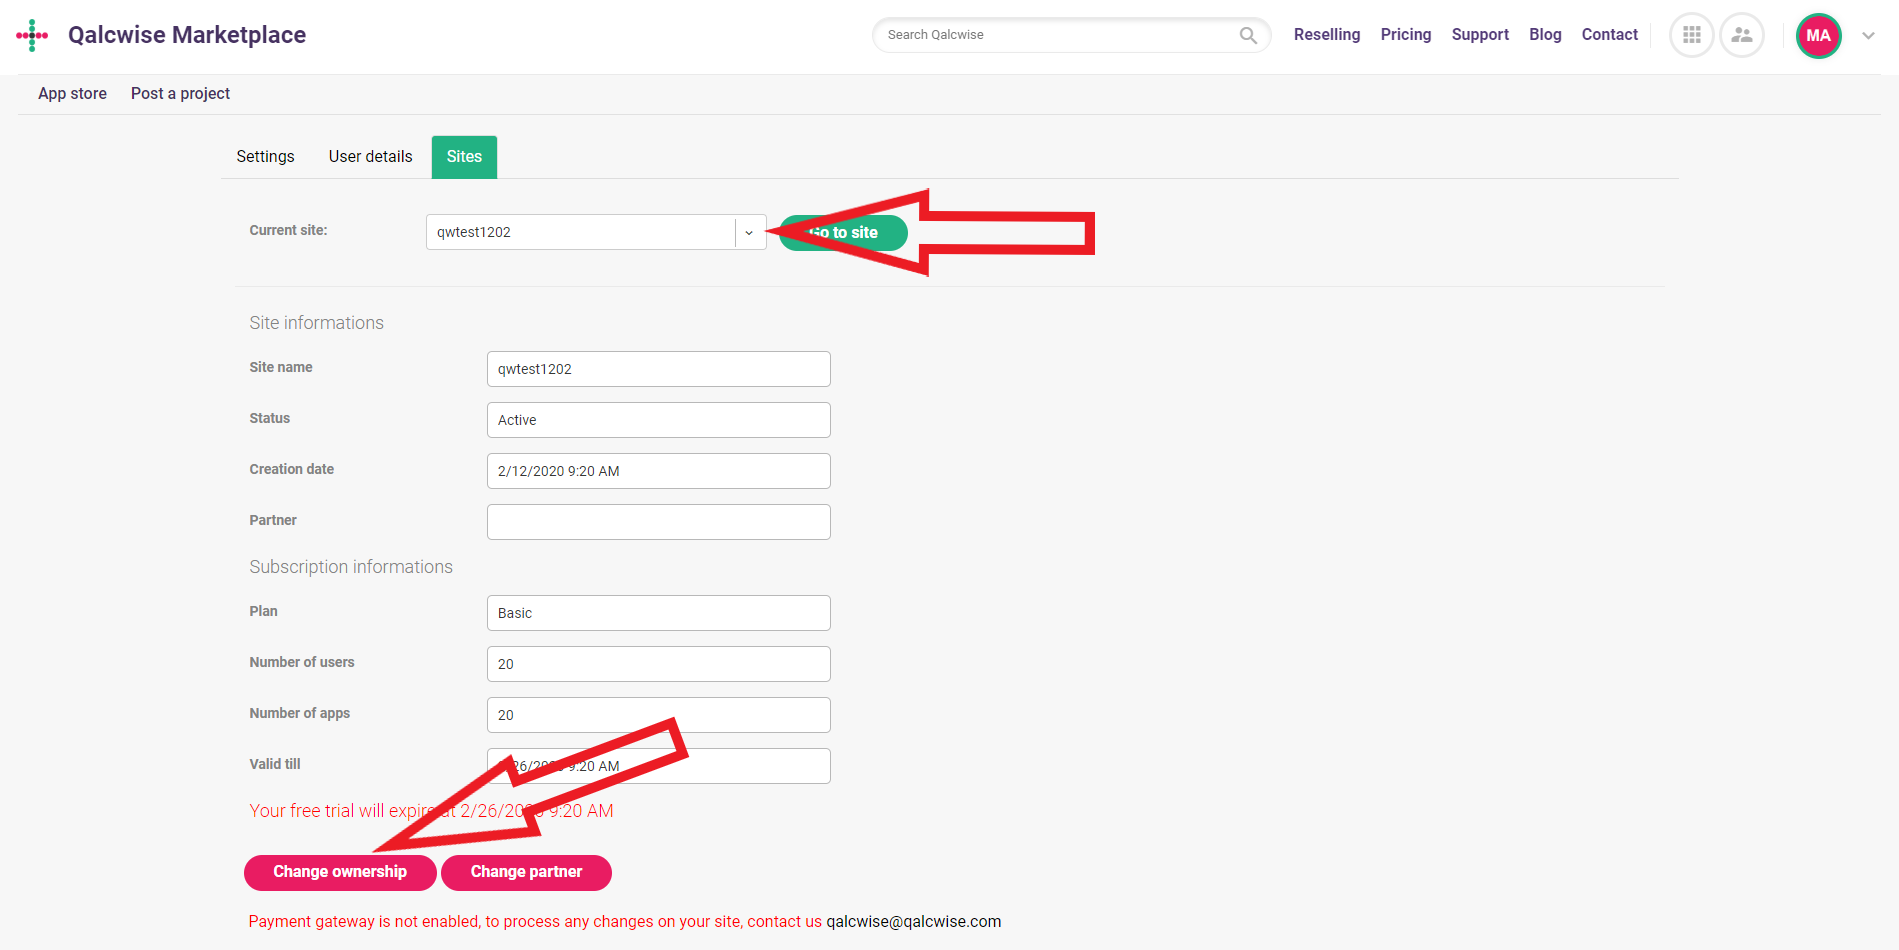Screen dimensions: 1899x950
Task: Click the Change partner button
Action: (x=526, y=872)
